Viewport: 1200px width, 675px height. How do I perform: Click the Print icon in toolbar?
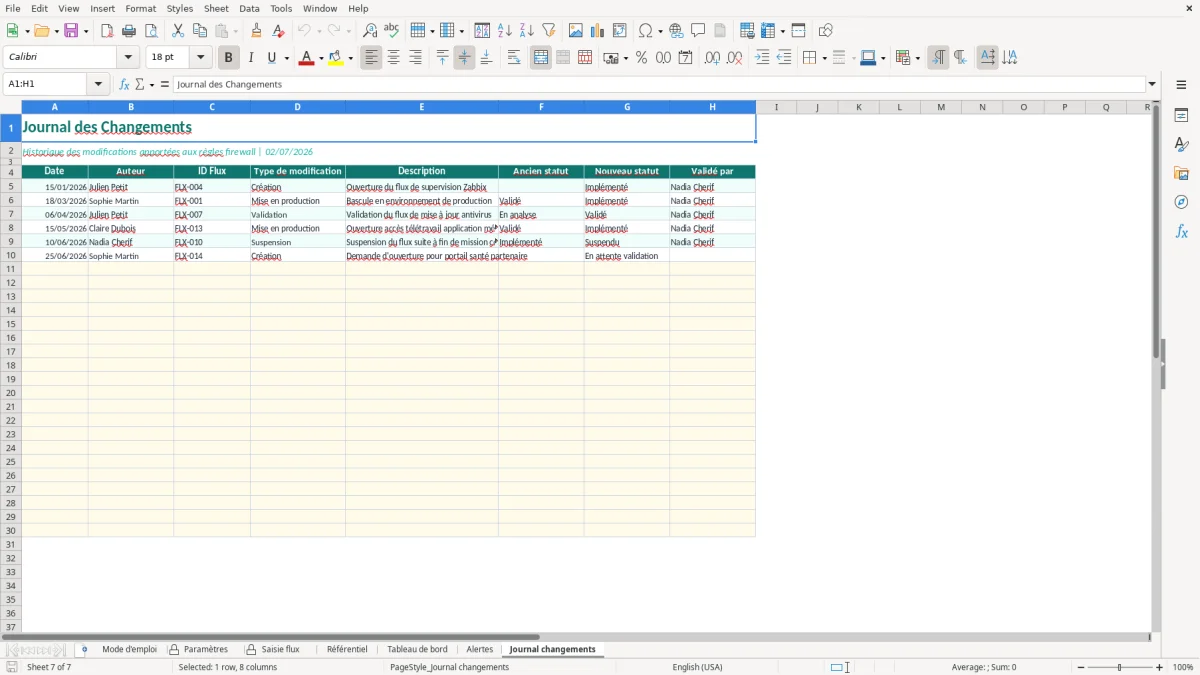(x=129, y=31)
